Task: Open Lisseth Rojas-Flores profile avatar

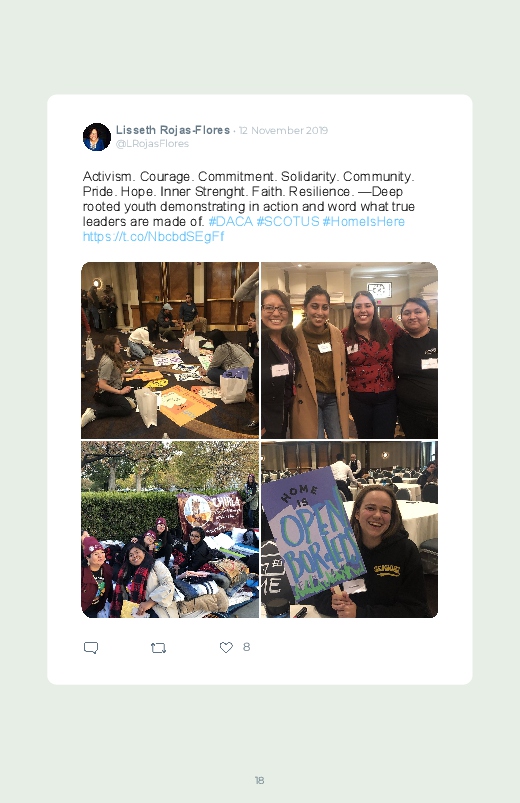Action: [x=97, y=137]
